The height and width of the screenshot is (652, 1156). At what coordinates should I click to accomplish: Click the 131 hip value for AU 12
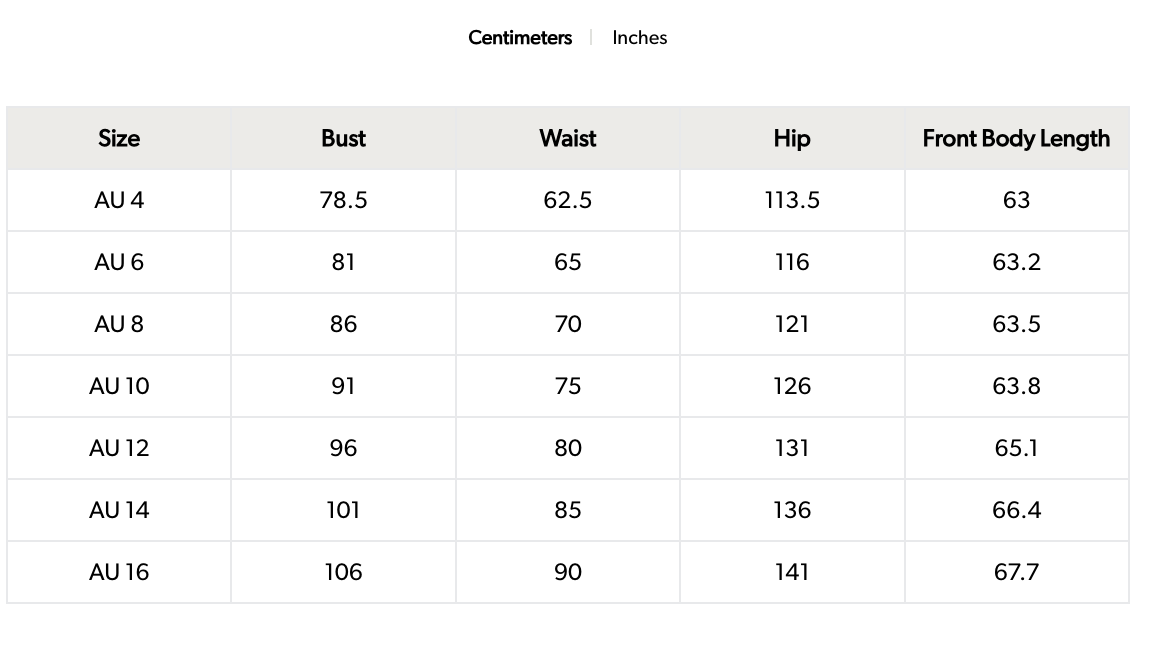(791, 448)
